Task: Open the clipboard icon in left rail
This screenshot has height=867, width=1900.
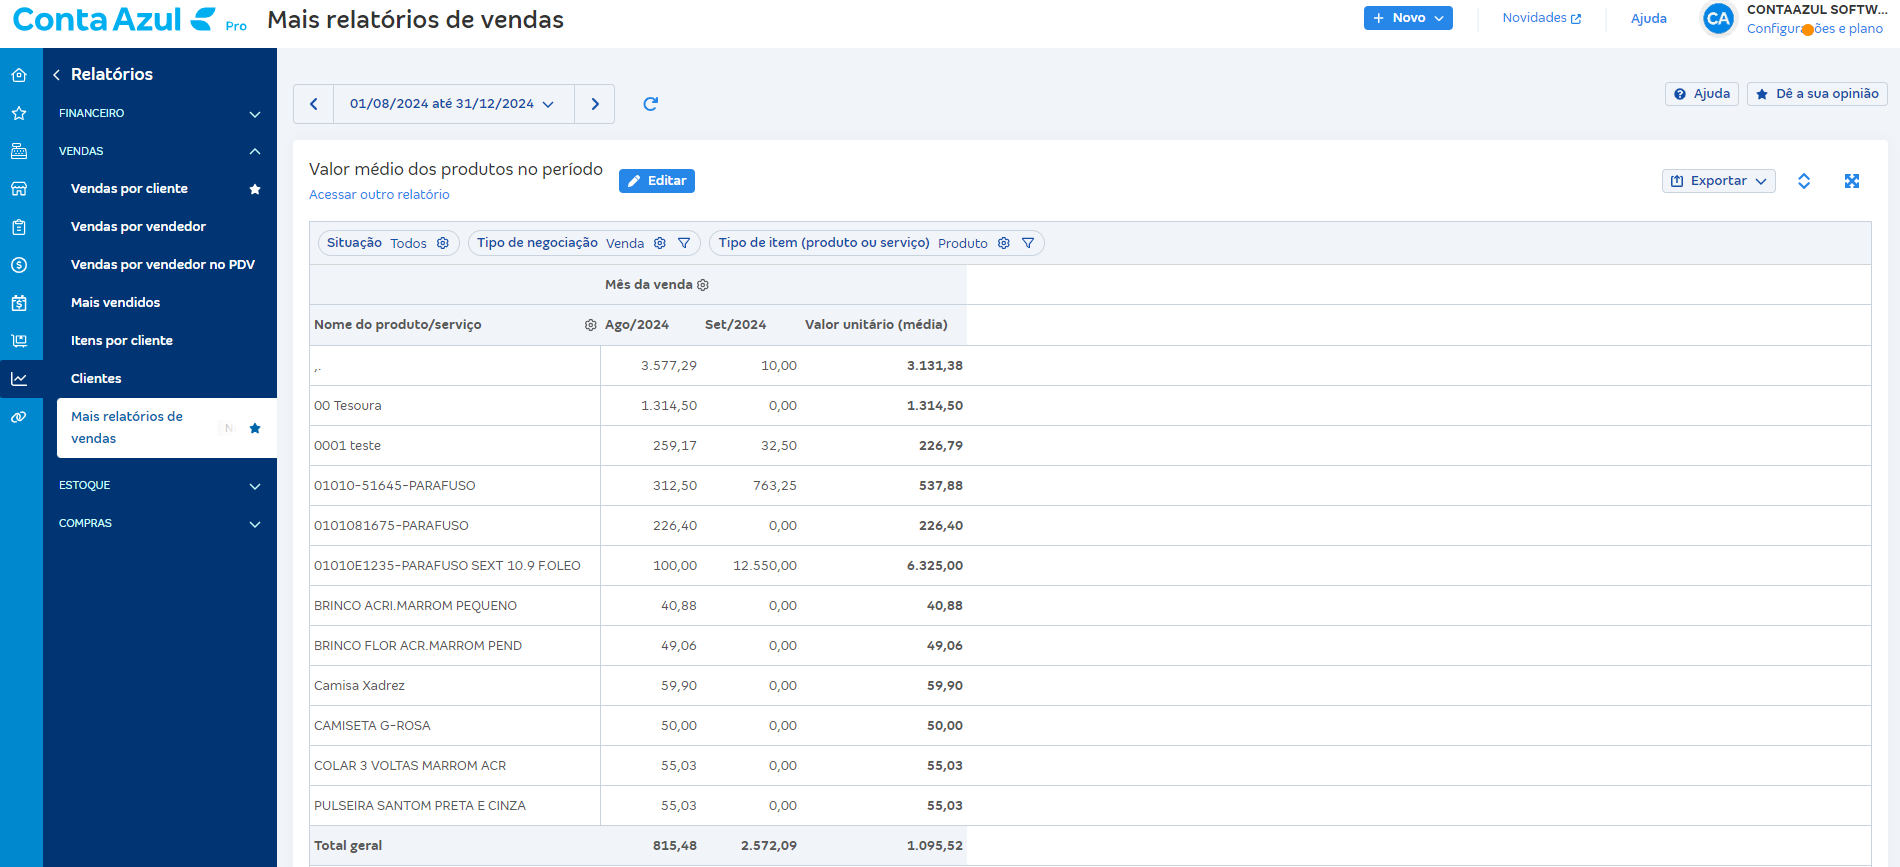Action: [19, 227]
